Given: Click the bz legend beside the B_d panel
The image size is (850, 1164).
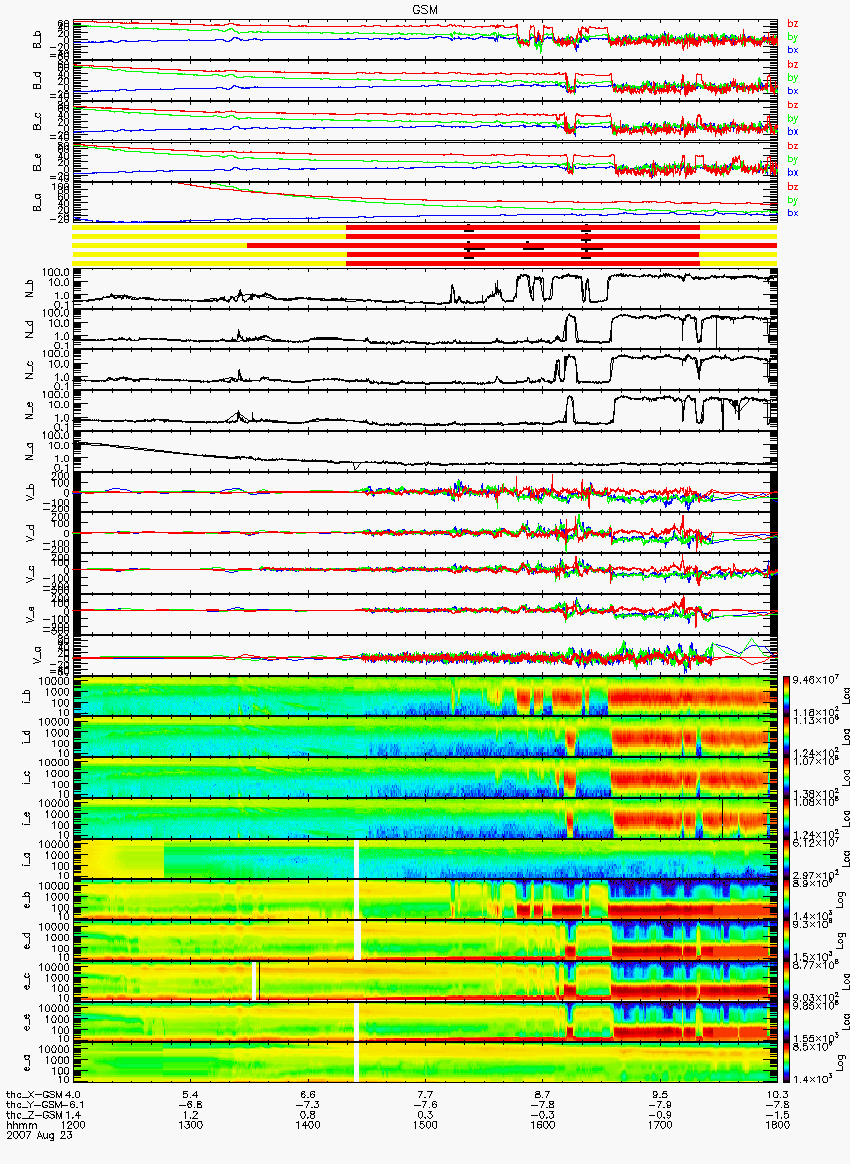Looking at the screenshot, I should (x=792, y=65).
